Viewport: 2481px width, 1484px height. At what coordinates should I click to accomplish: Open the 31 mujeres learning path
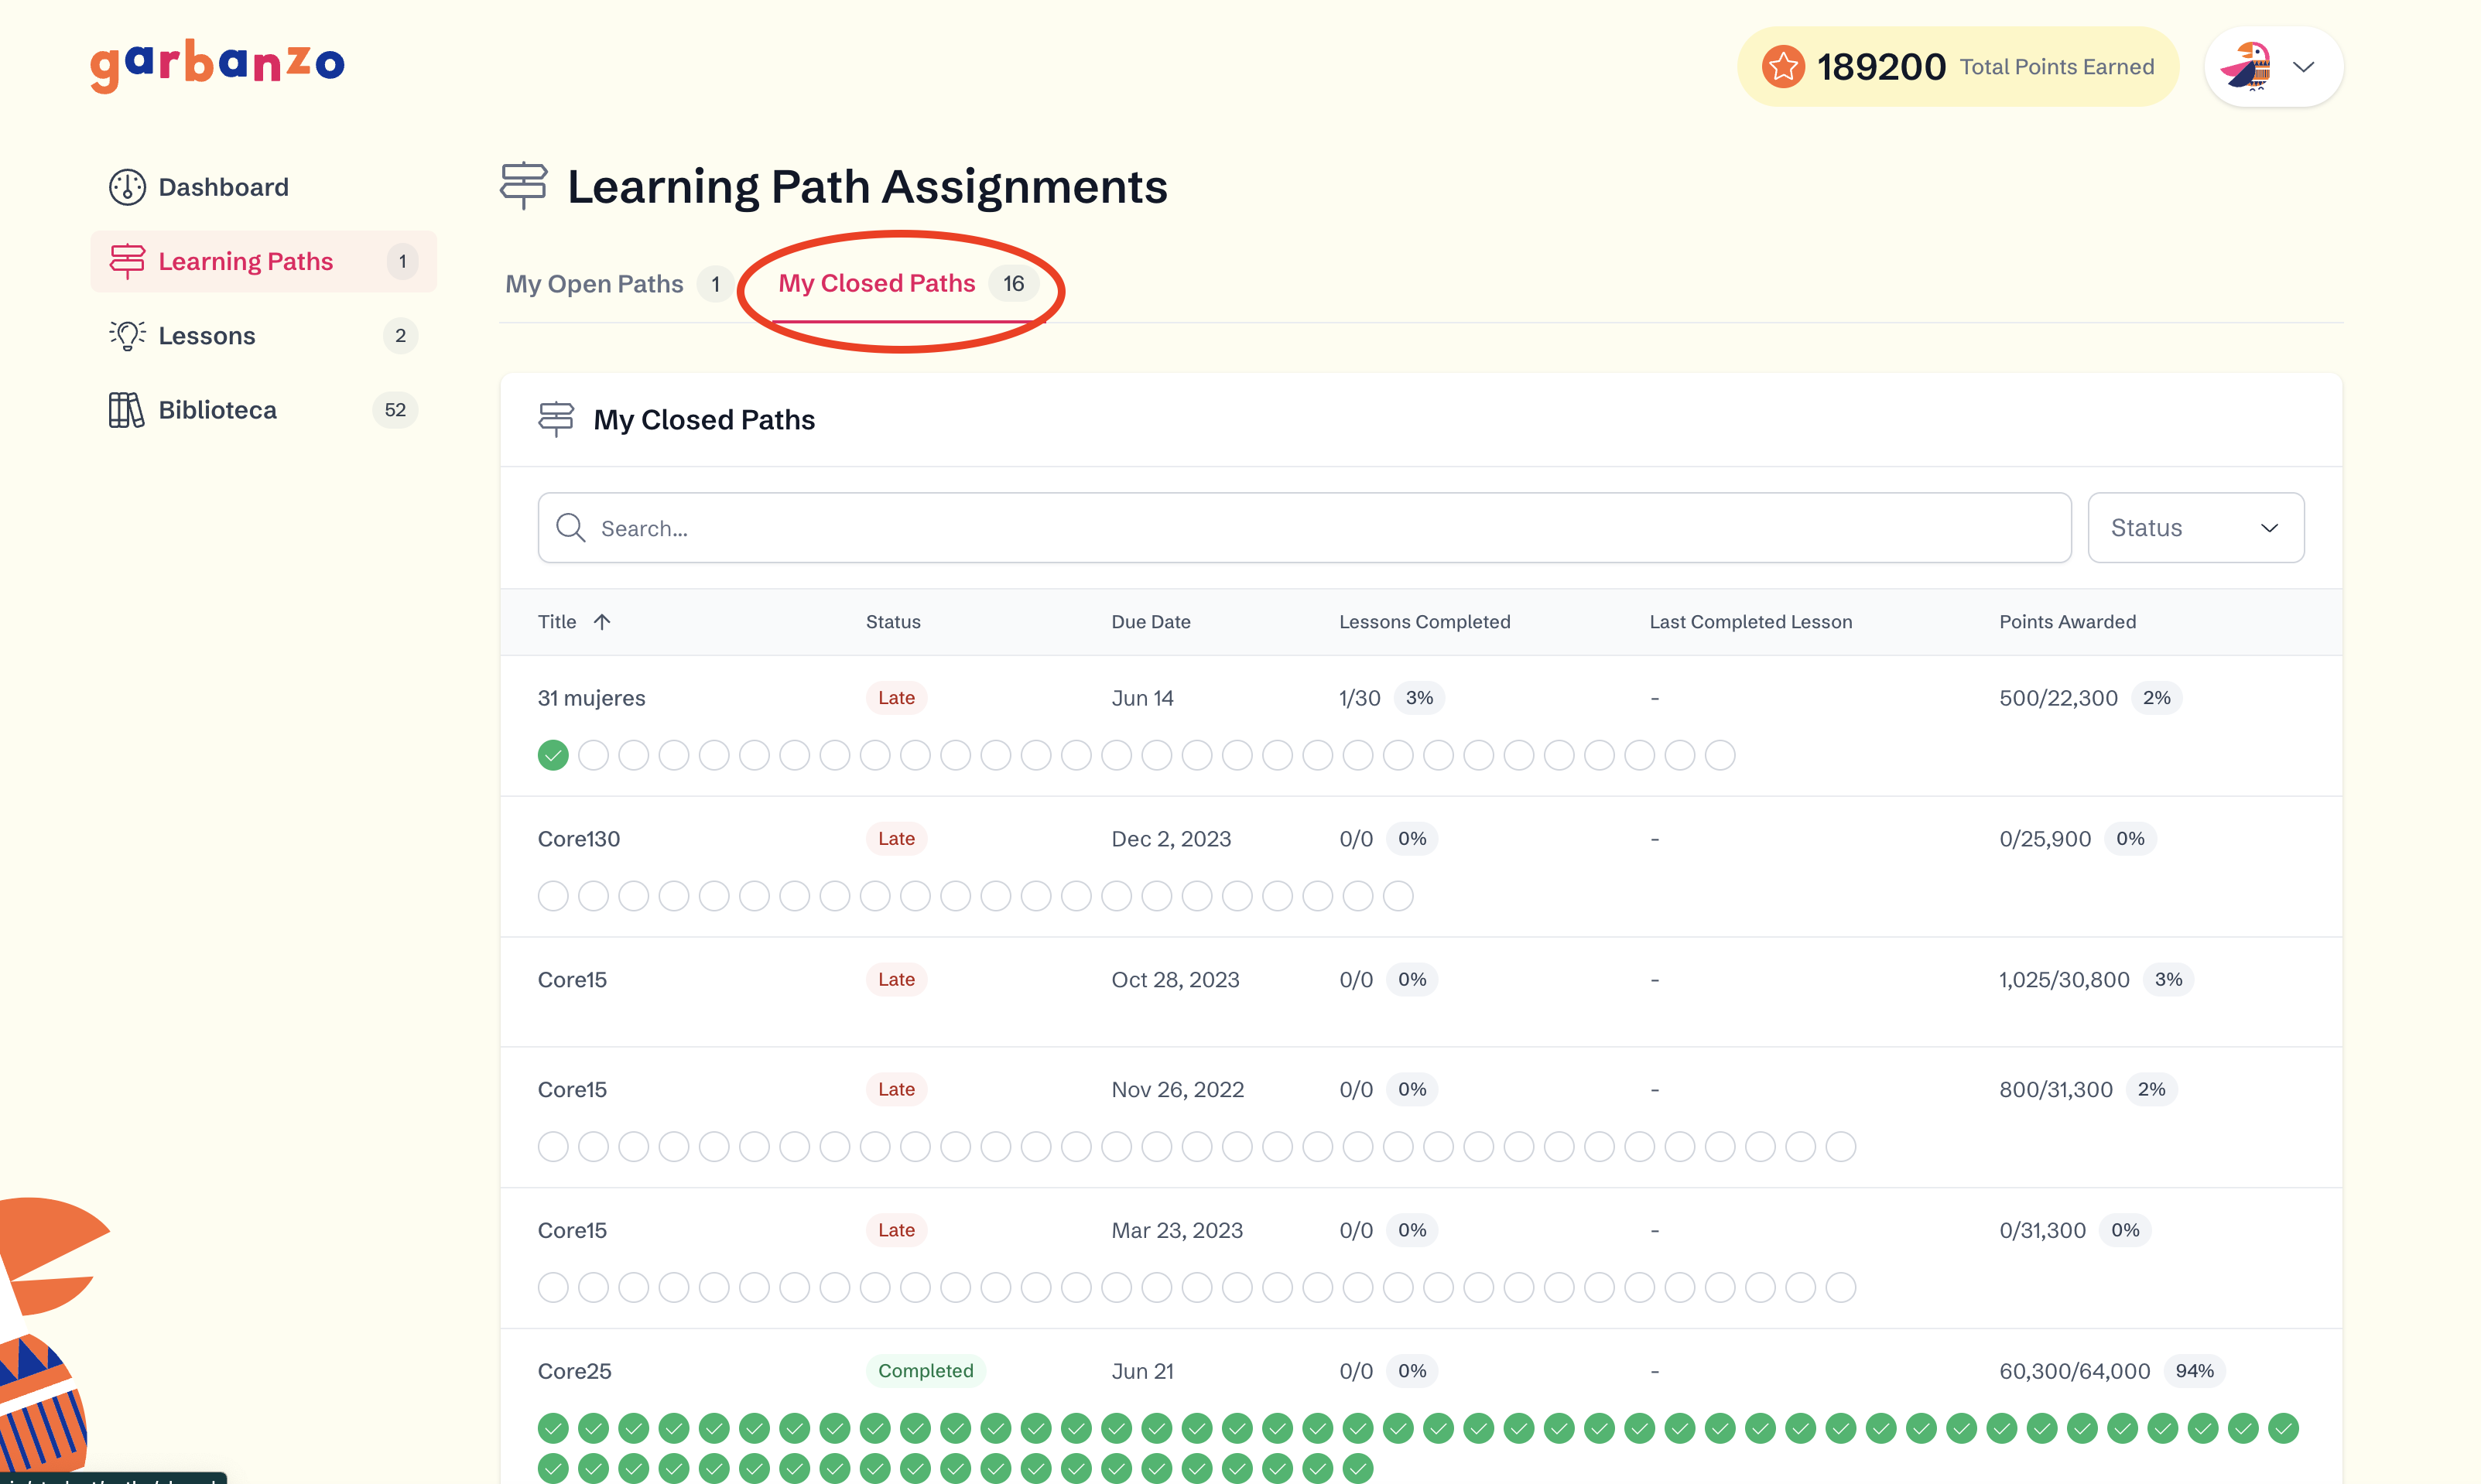[x=591, y=698]
